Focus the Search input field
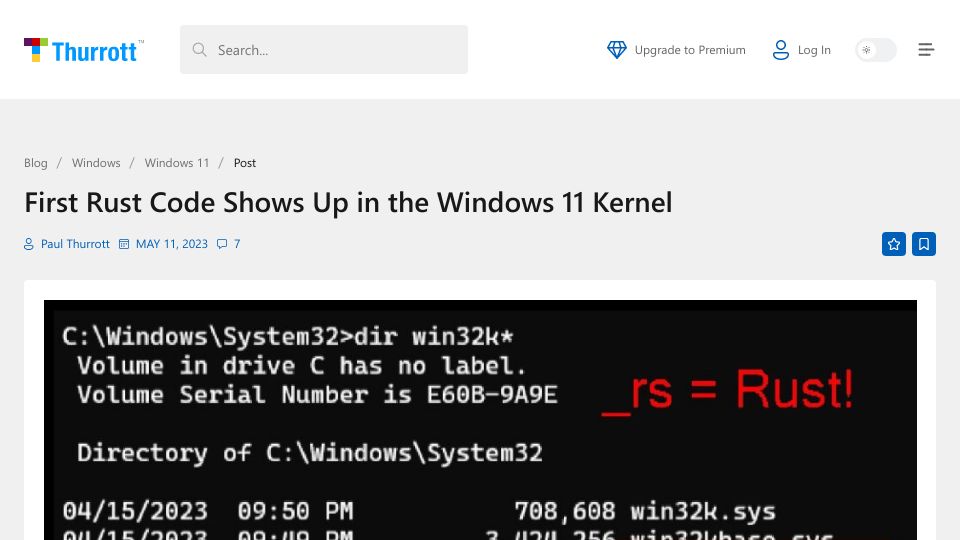 click(324, 50)
